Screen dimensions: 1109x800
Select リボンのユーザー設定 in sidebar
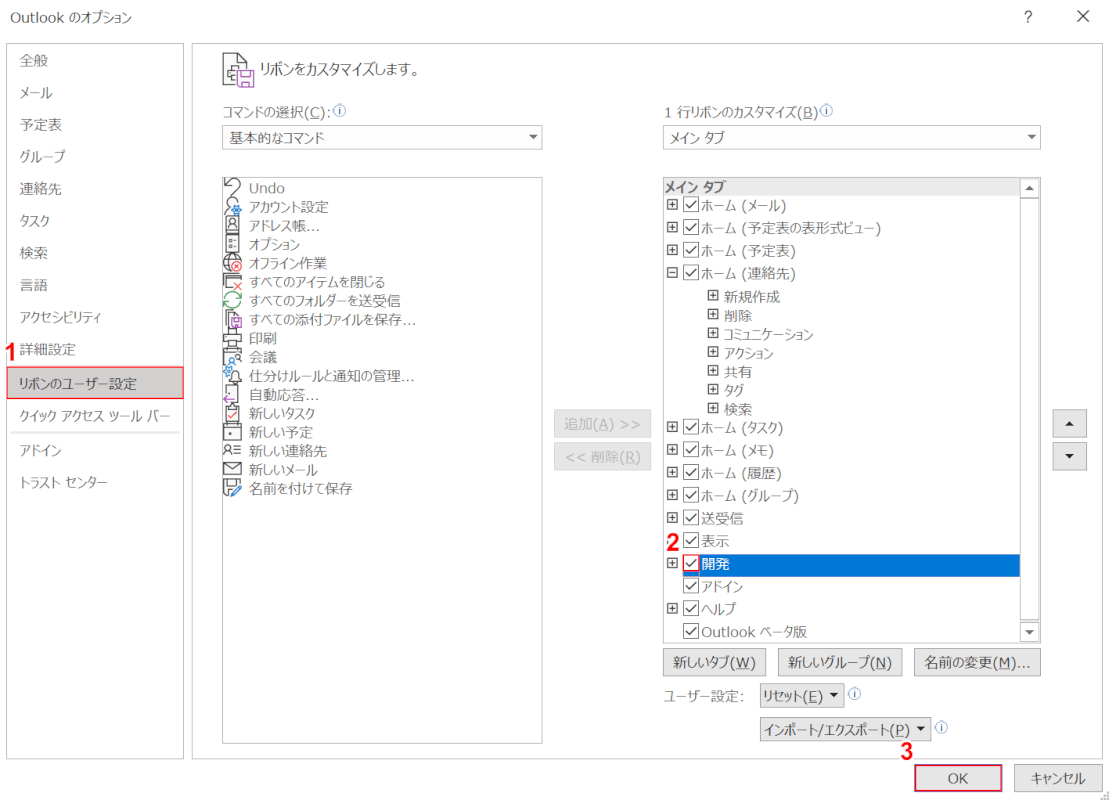click(x=95, y=383)
